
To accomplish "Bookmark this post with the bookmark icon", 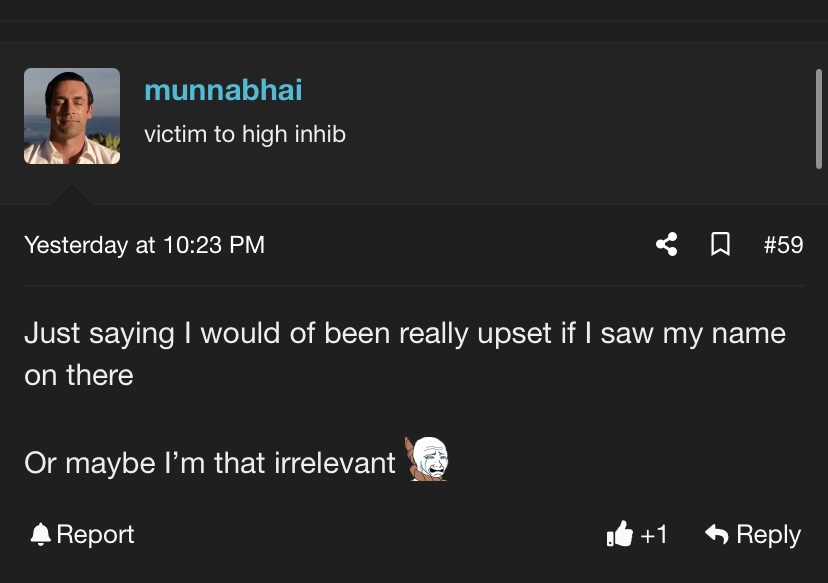I will pyautogui.click(x=720, y=245).
